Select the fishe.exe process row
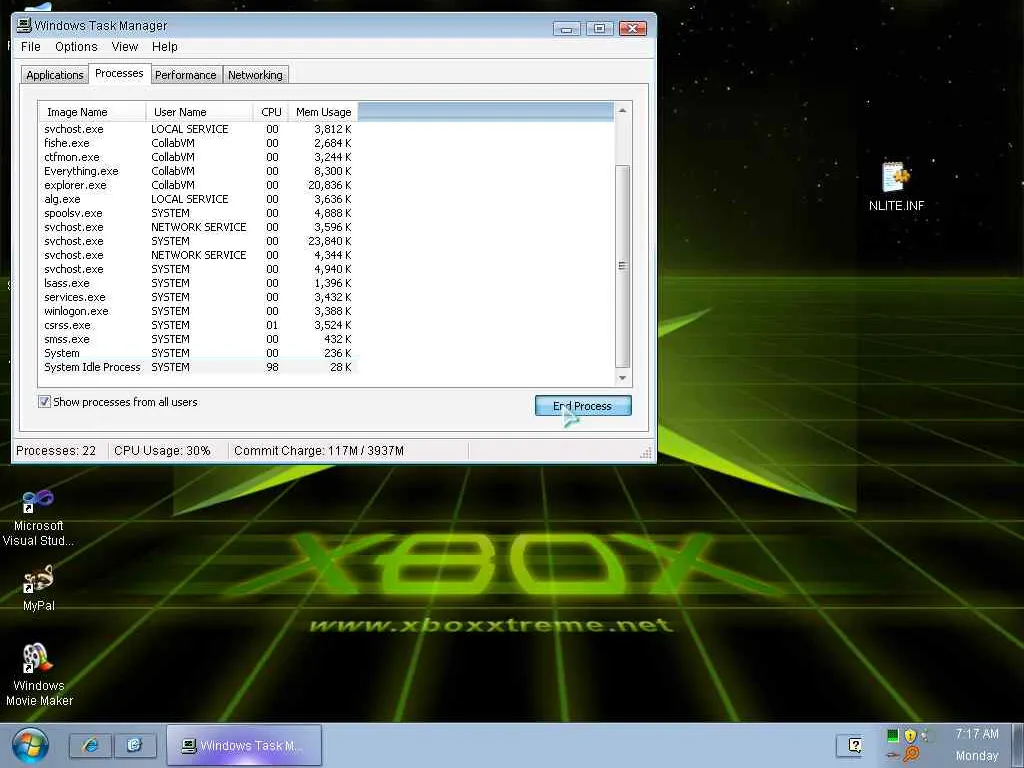This screenshot has width=1024, height=768. pyautogui.click(x=199, y=143)
